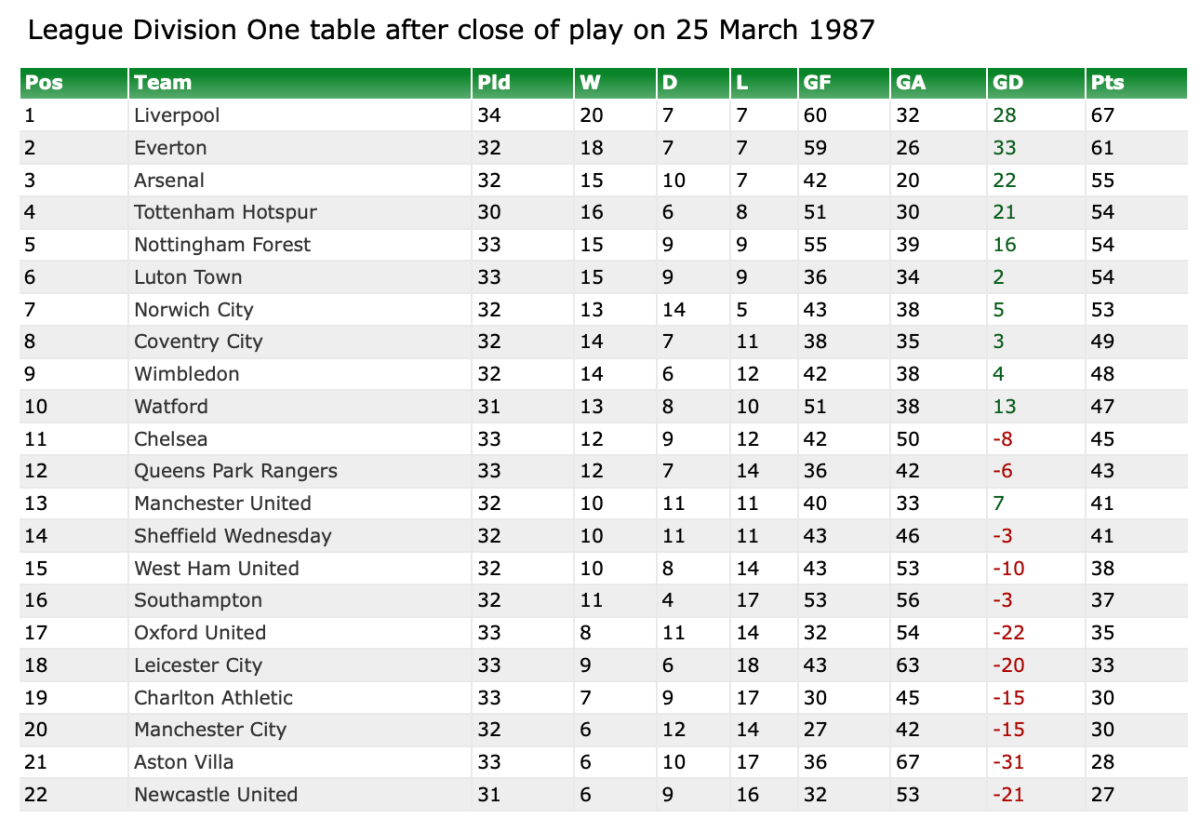Select the GD column header
Viewport: 1200px width, 819px height.
click(x=1008, y=83)
